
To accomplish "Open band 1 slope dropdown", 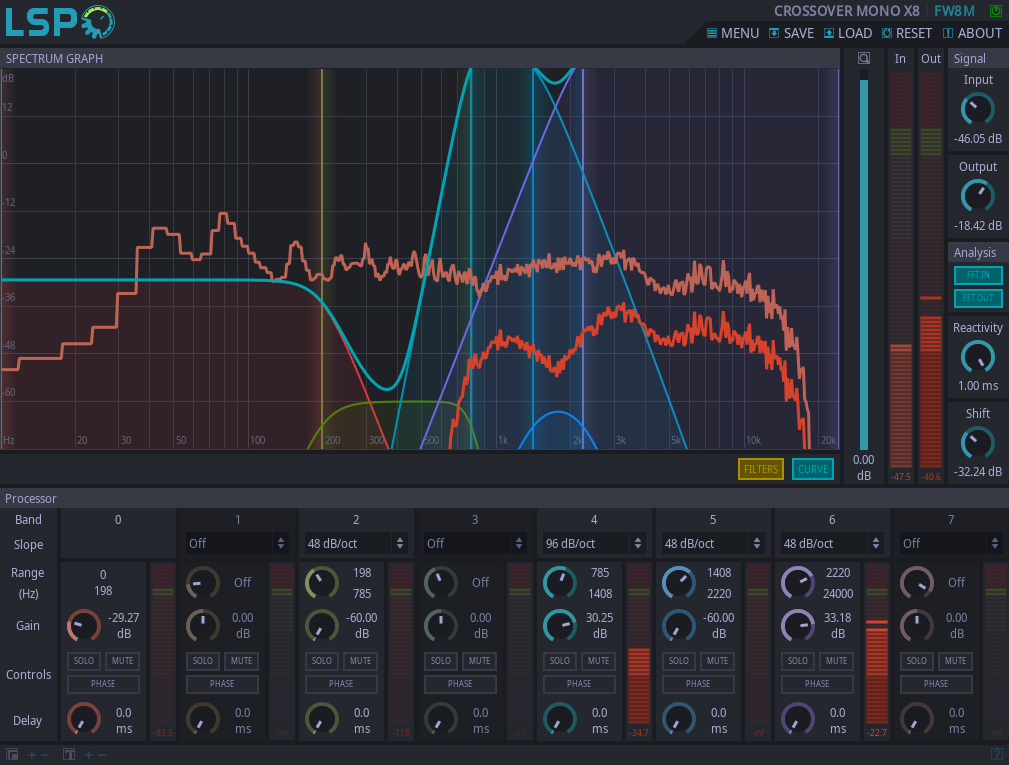I will (x=237, y=544).
